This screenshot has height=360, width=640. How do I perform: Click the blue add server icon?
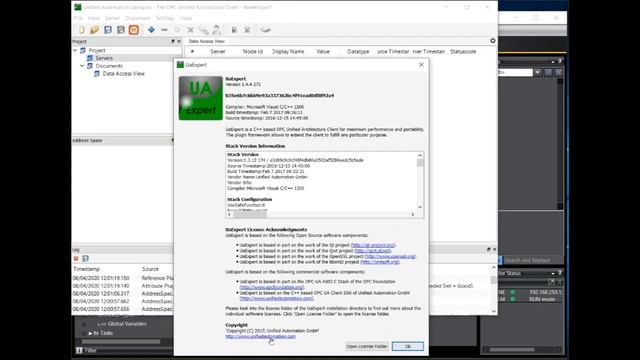pos(151,30)
